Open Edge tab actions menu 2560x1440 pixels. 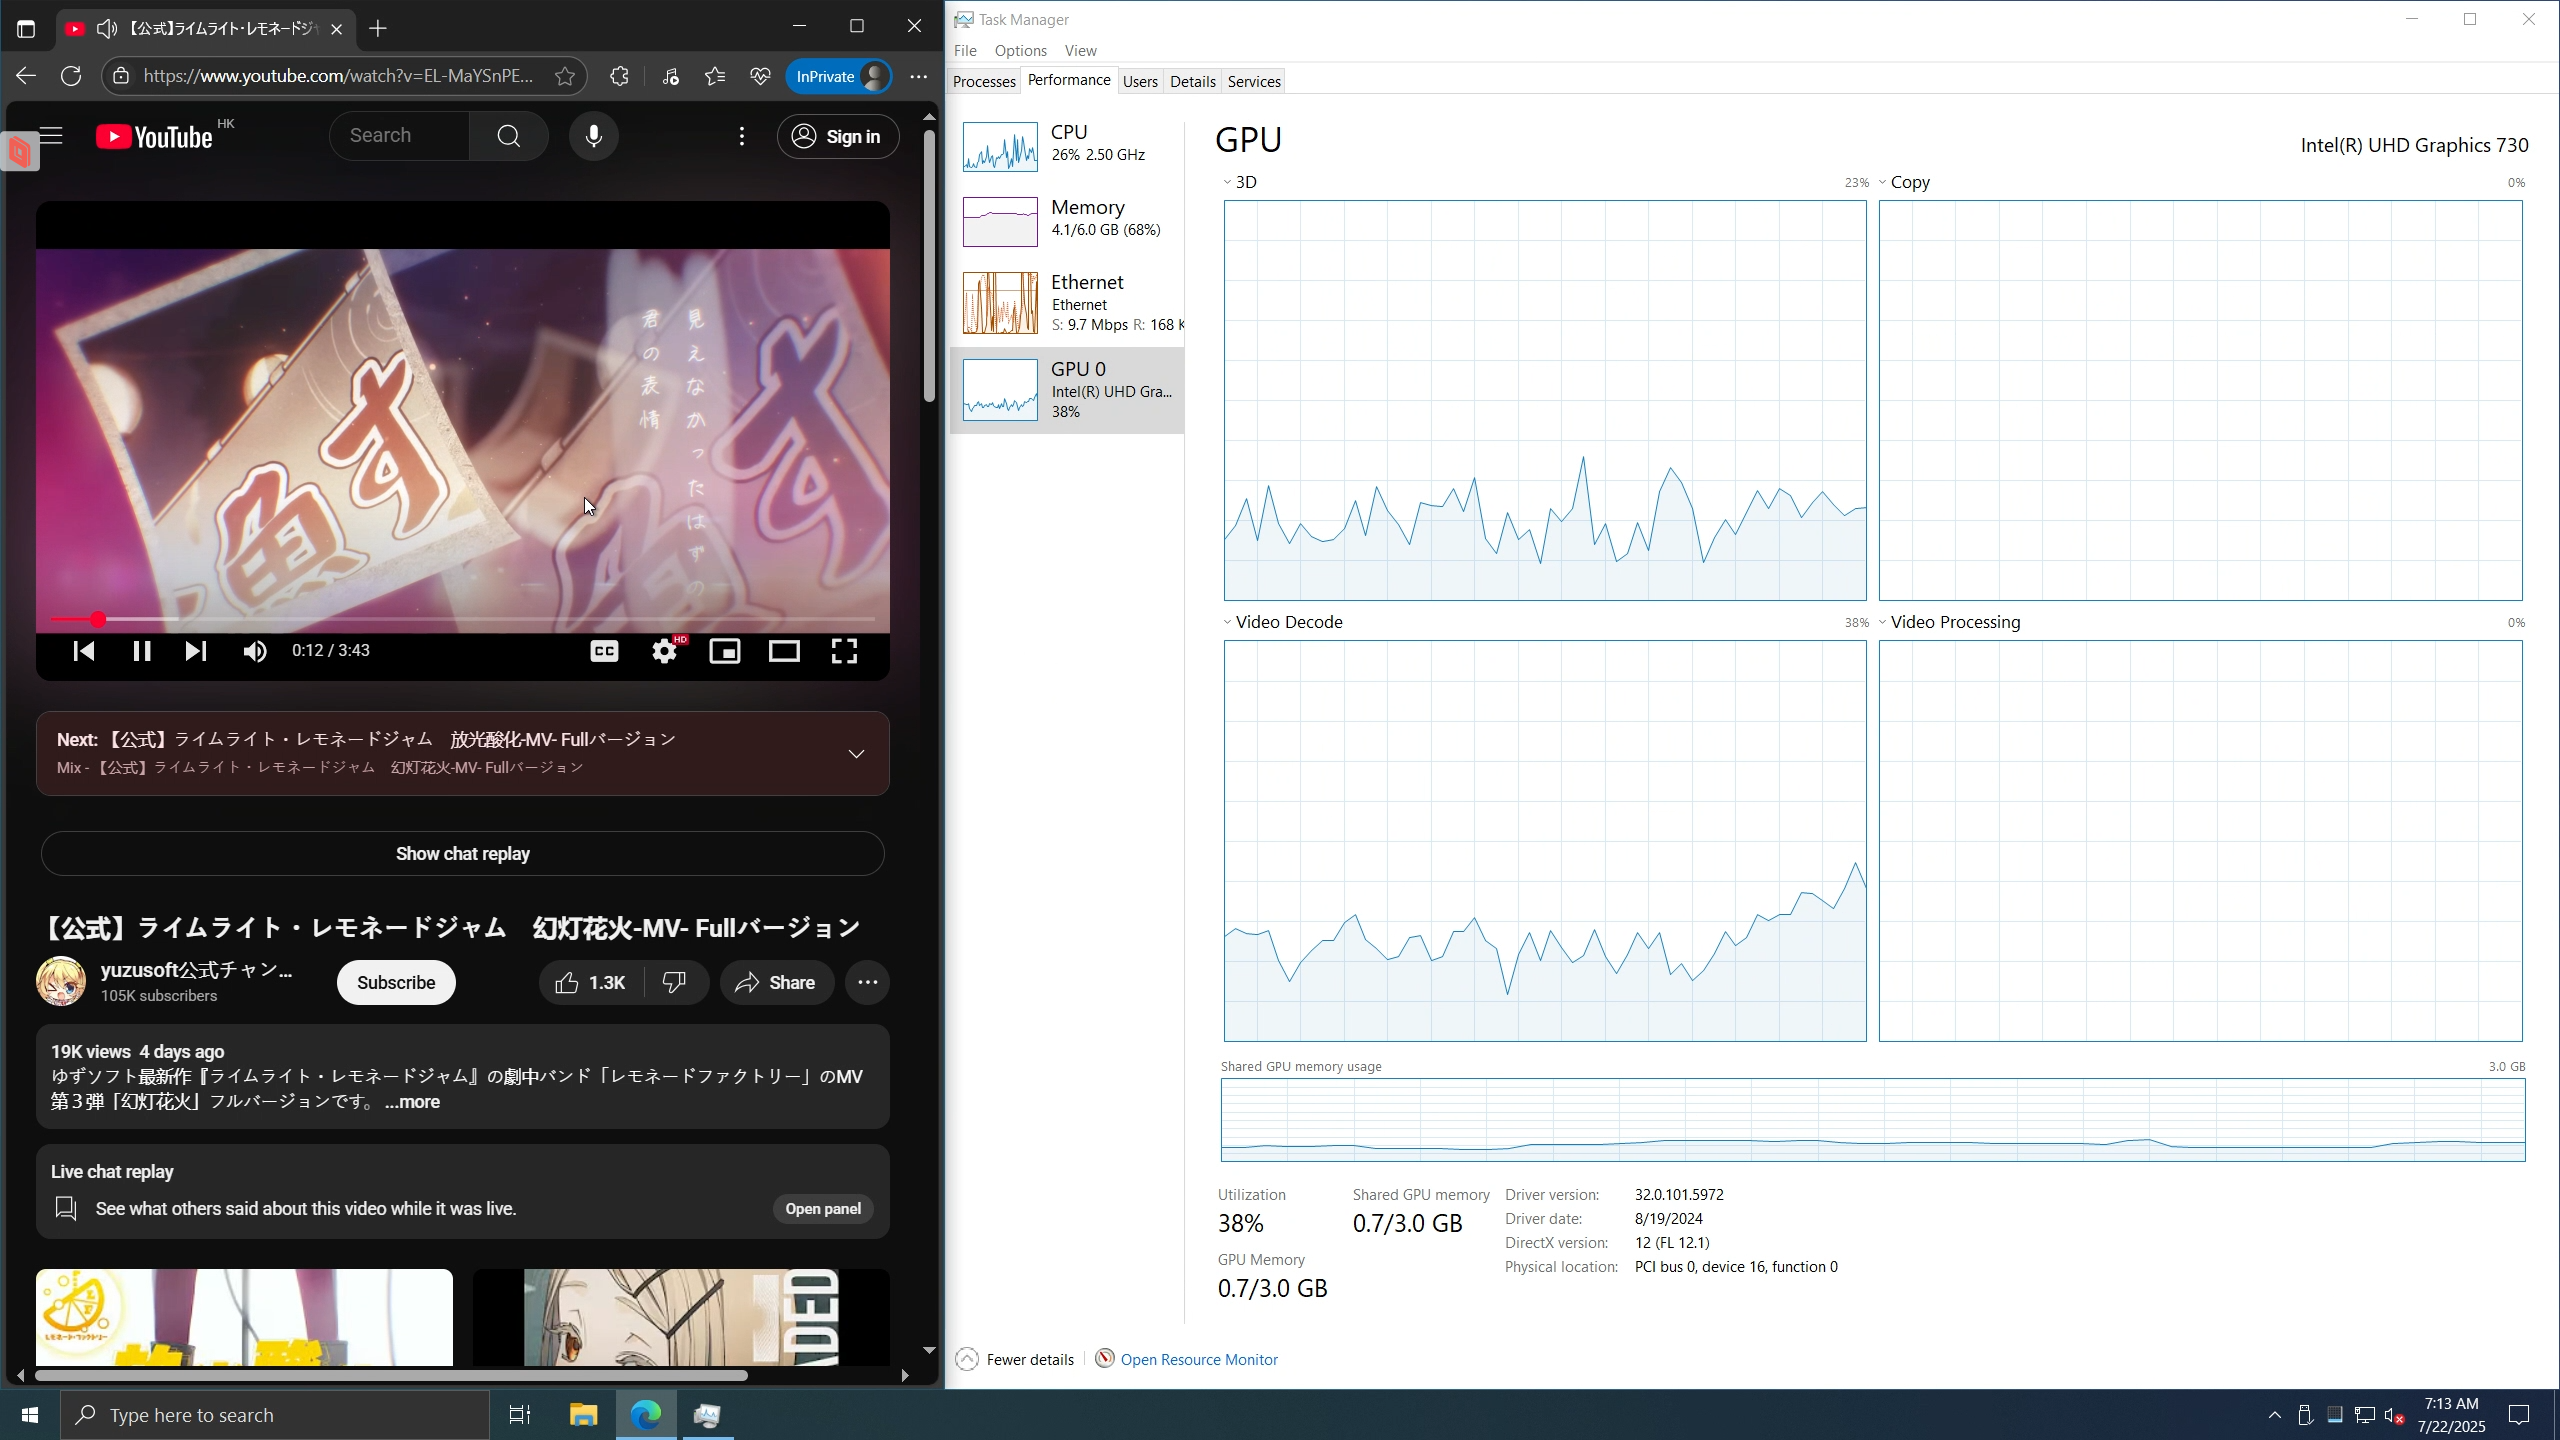[26, 29]
